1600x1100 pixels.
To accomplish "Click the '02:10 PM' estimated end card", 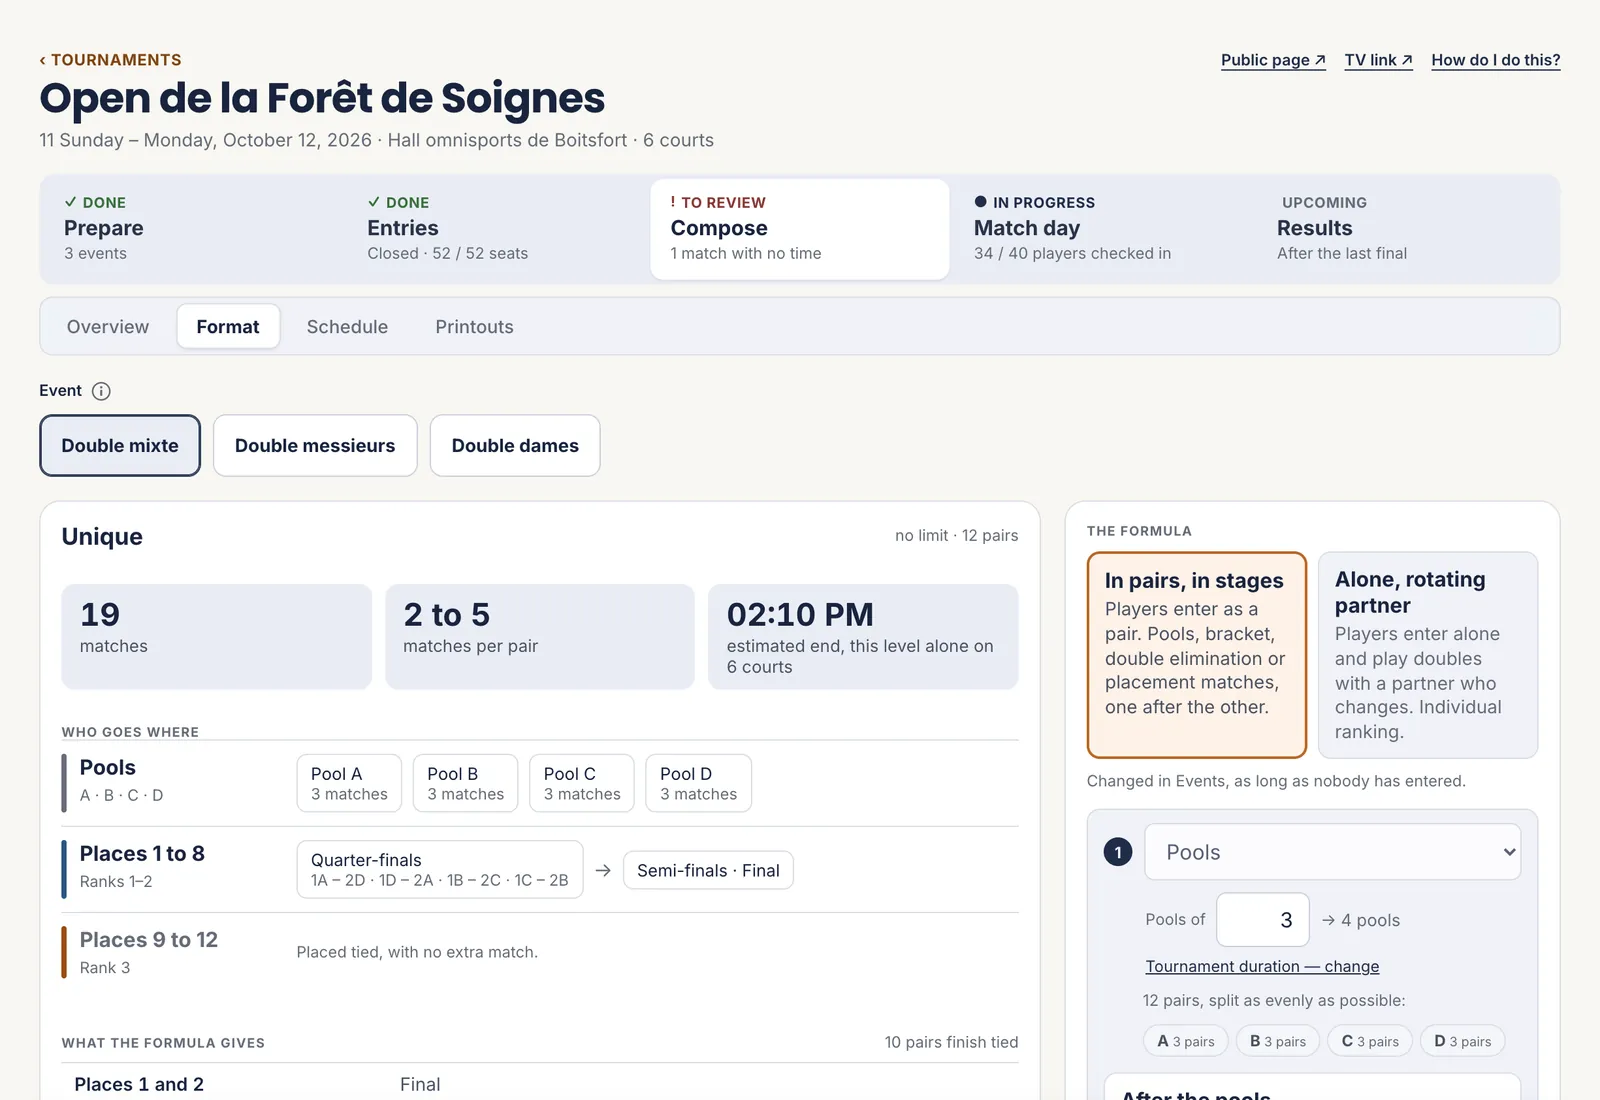I will (x=863, y=637).
